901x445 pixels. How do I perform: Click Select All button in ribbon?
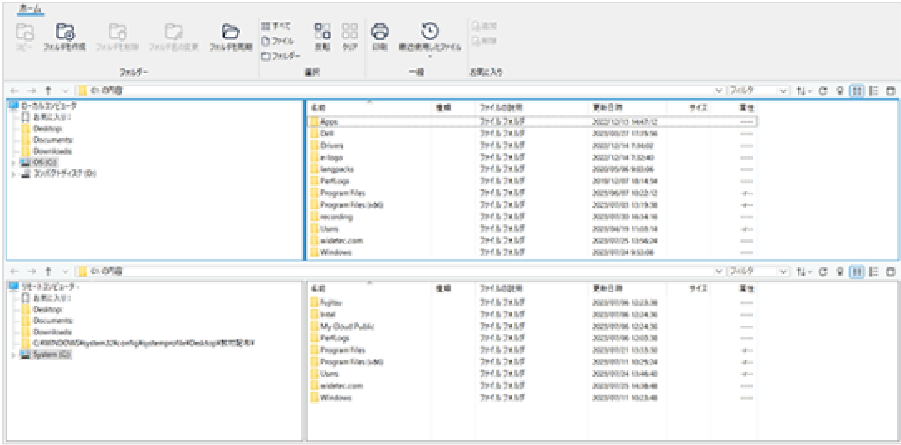[x=277, y=26]
